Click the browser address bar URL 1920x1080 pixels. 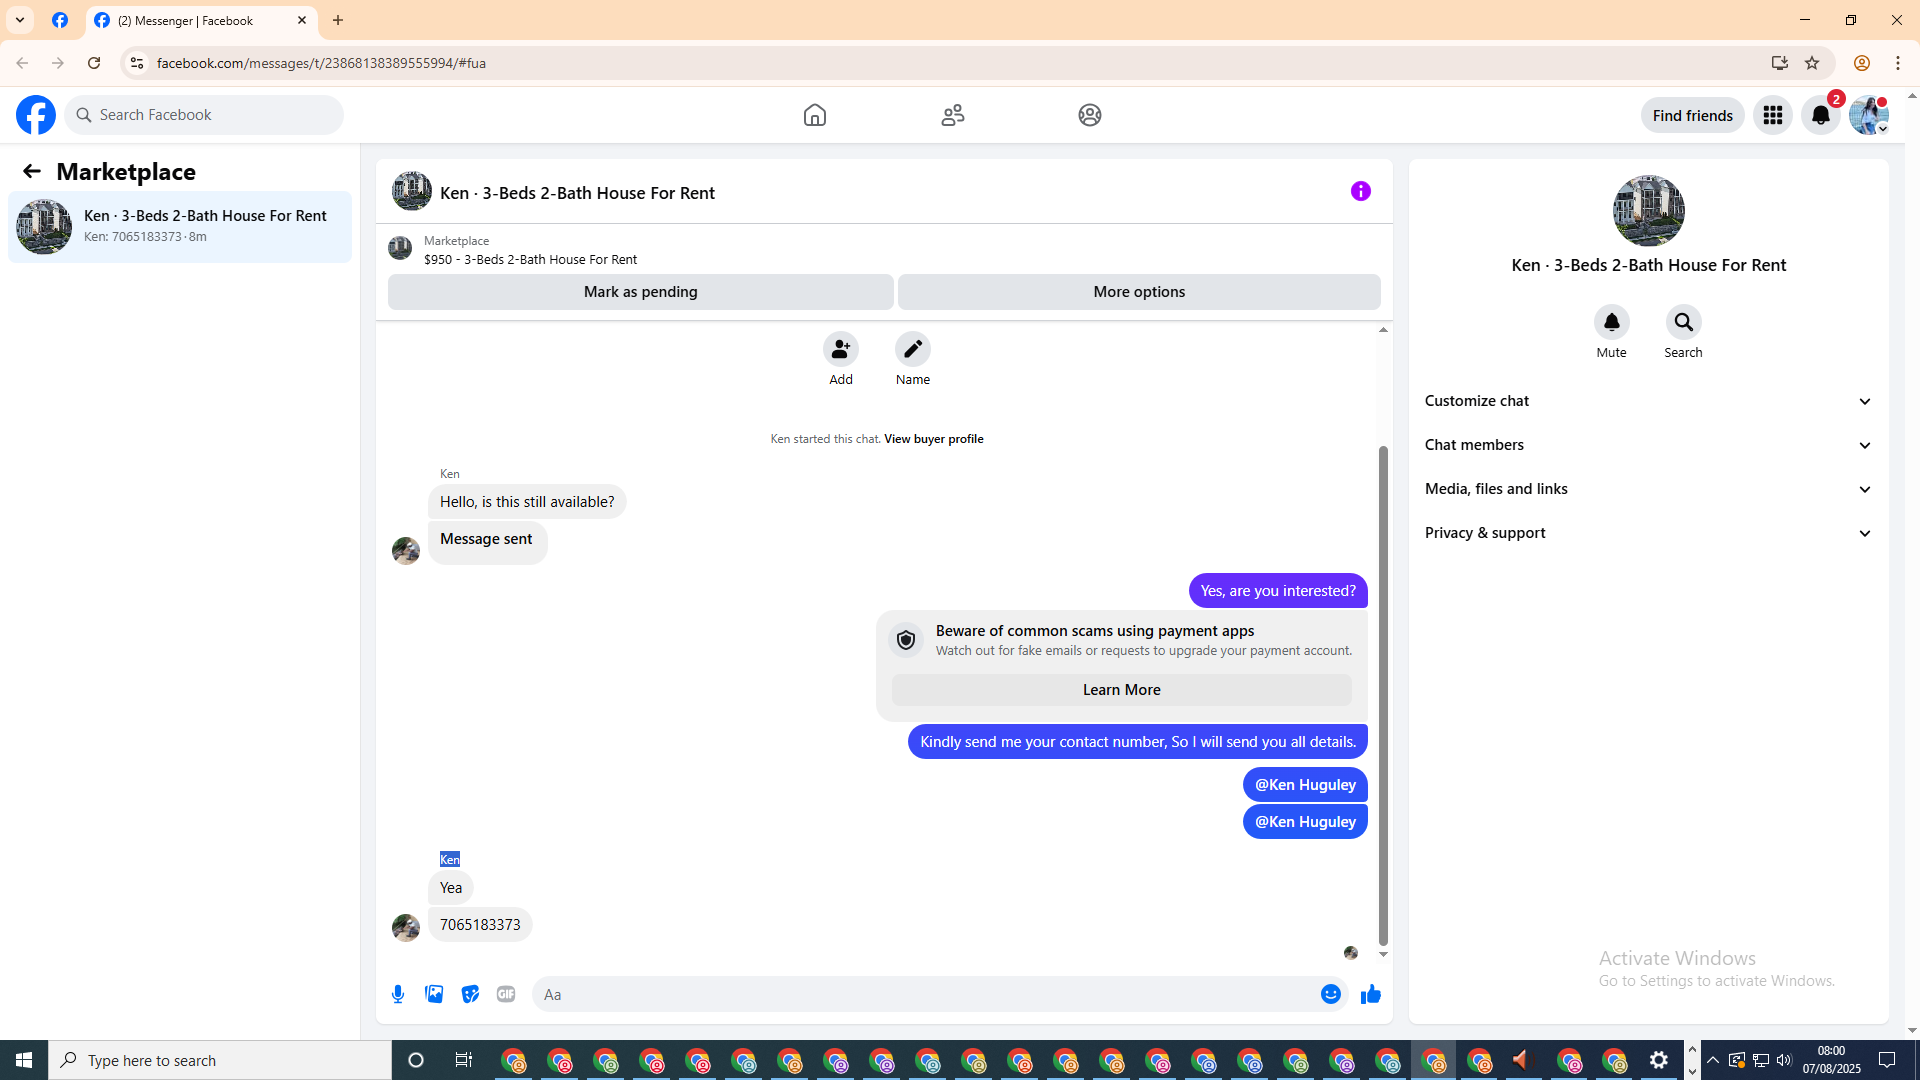[321, 63]
